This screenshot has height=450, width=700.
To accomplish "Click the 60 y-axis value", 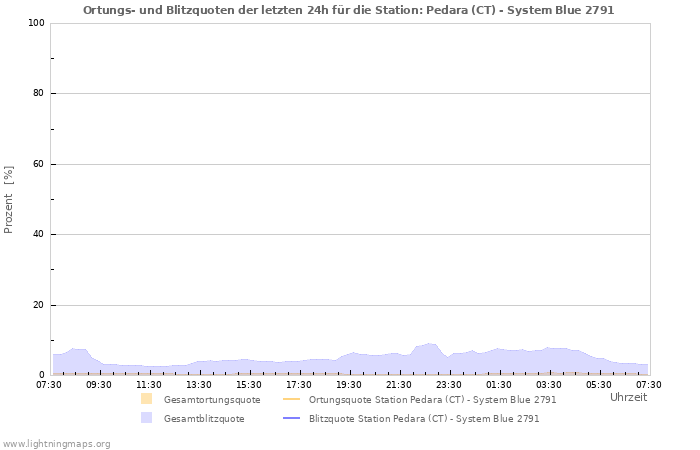I will 38,164.
